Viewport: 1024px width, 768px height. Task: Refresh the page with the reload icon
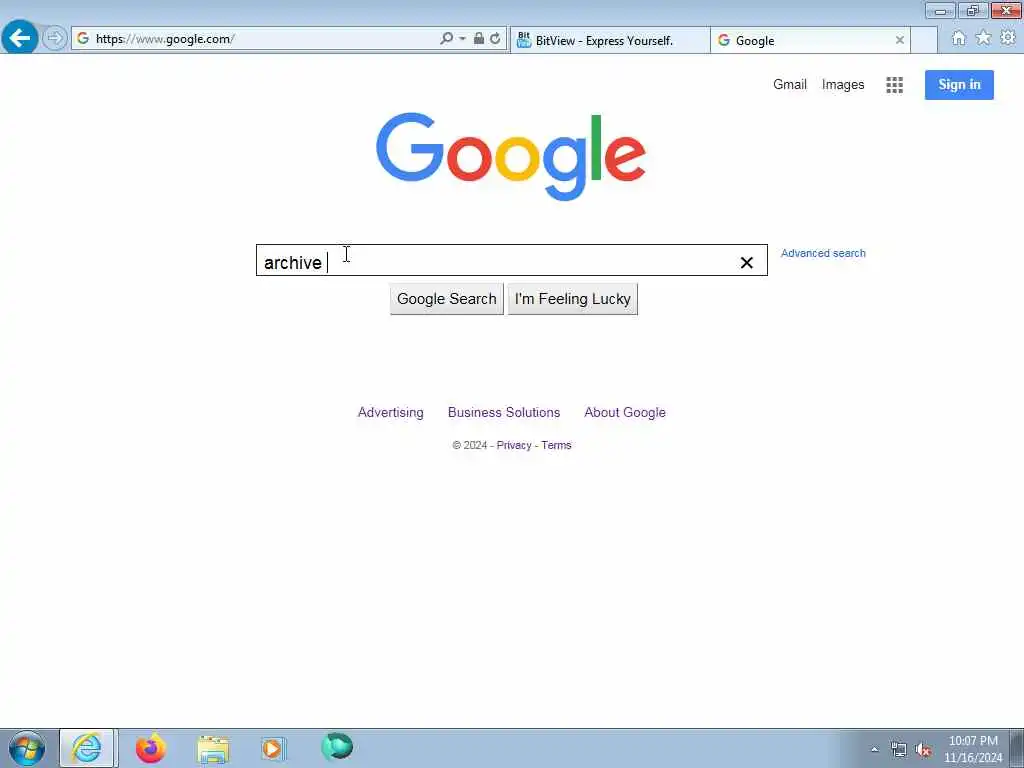[496, 39]
